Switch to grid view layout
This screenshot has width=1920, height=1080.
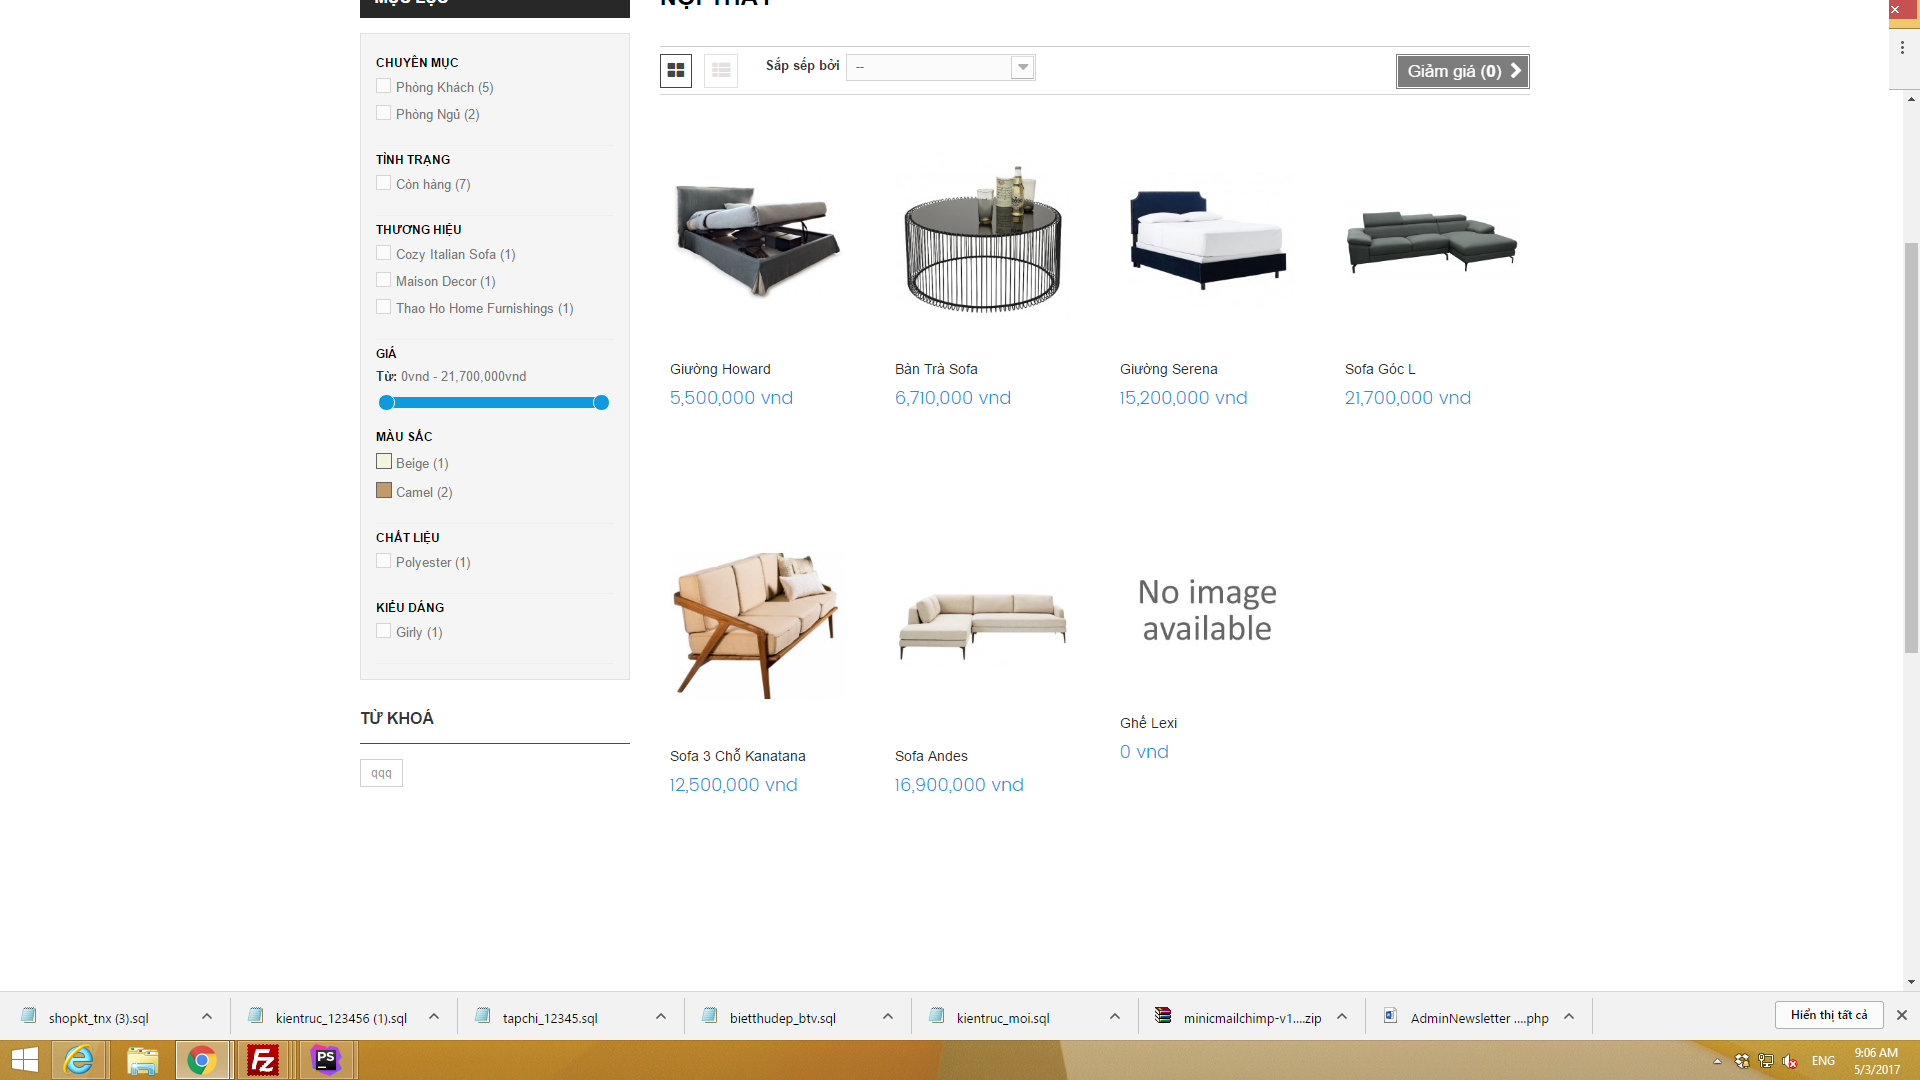pyautogui.click(x=676, y=71)
